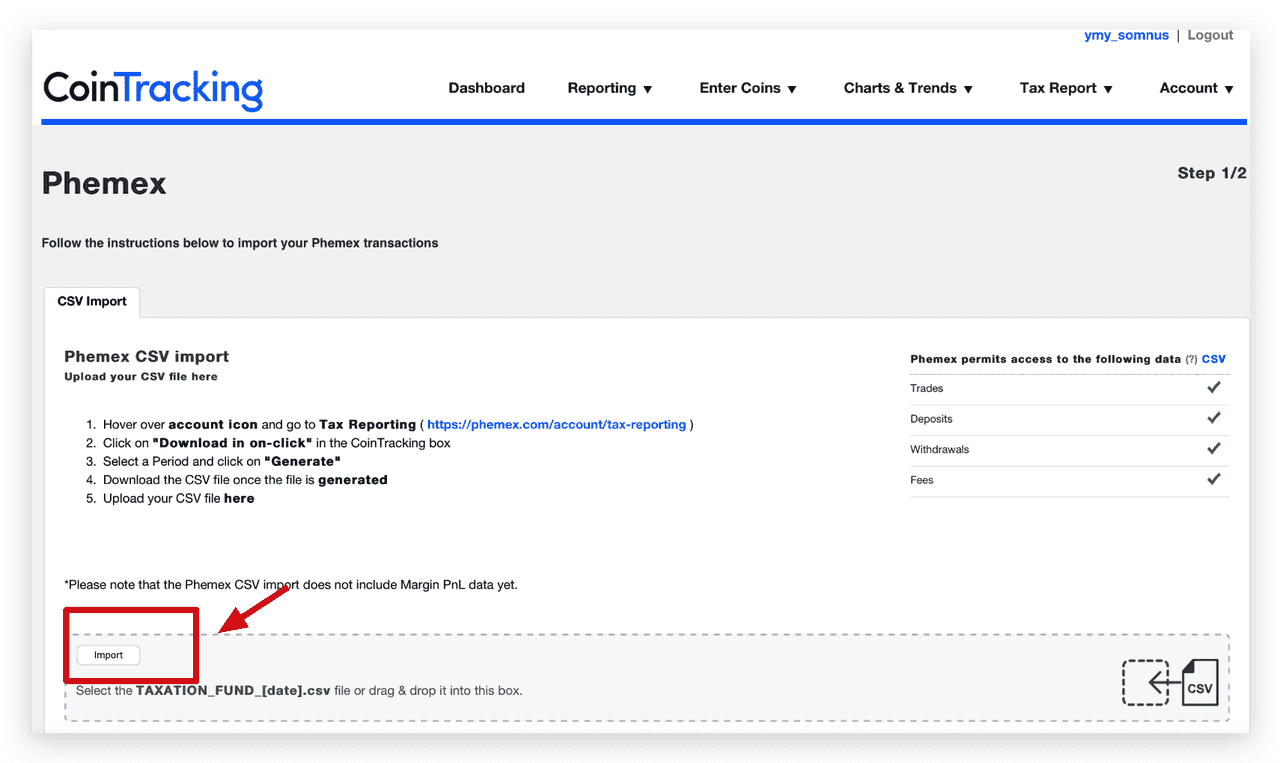This screenshot has height=763, width=1280.
Task: Click the Fees checkmark icon
Action: click(1214, 479)
